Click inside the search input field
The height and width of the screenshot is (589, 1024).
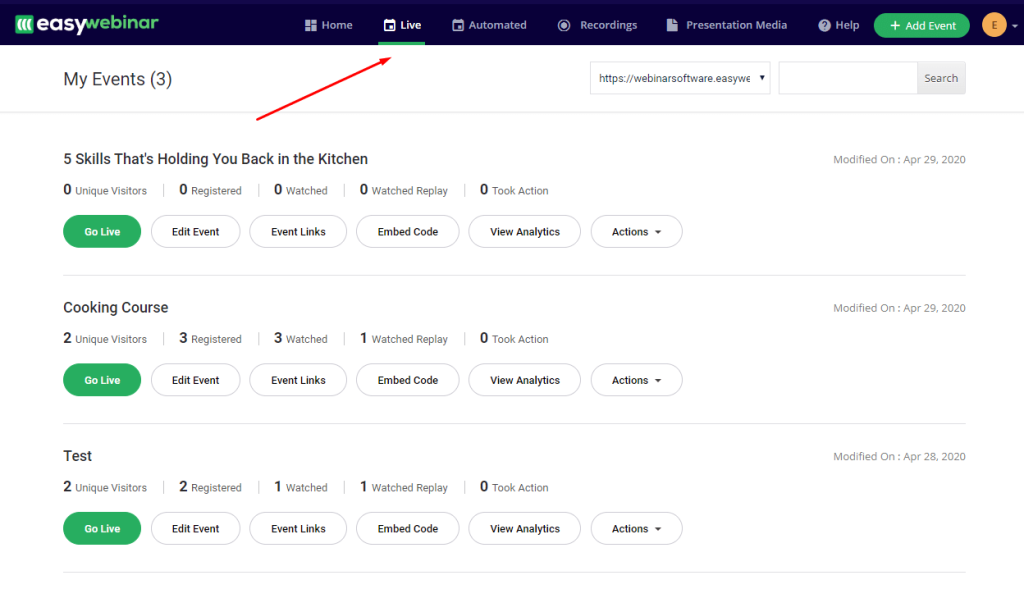[846, 77]
